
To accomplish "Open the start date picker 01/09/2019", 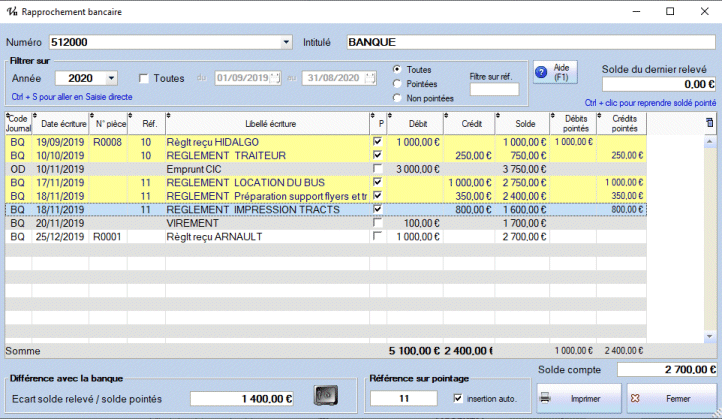I will pyautogui.click(x=274, y=78).
